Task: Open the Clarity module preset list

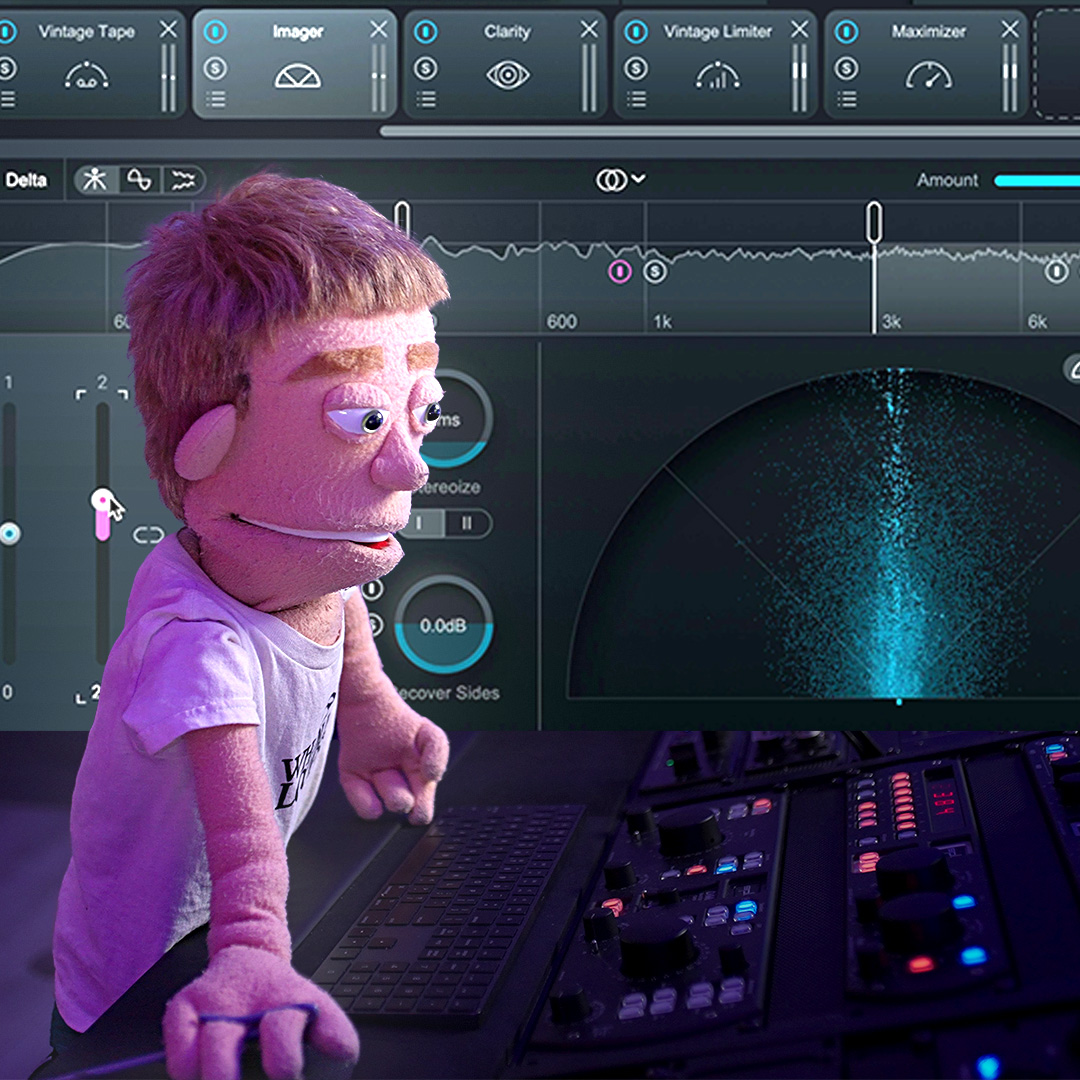Action: [x=426, y=99]
